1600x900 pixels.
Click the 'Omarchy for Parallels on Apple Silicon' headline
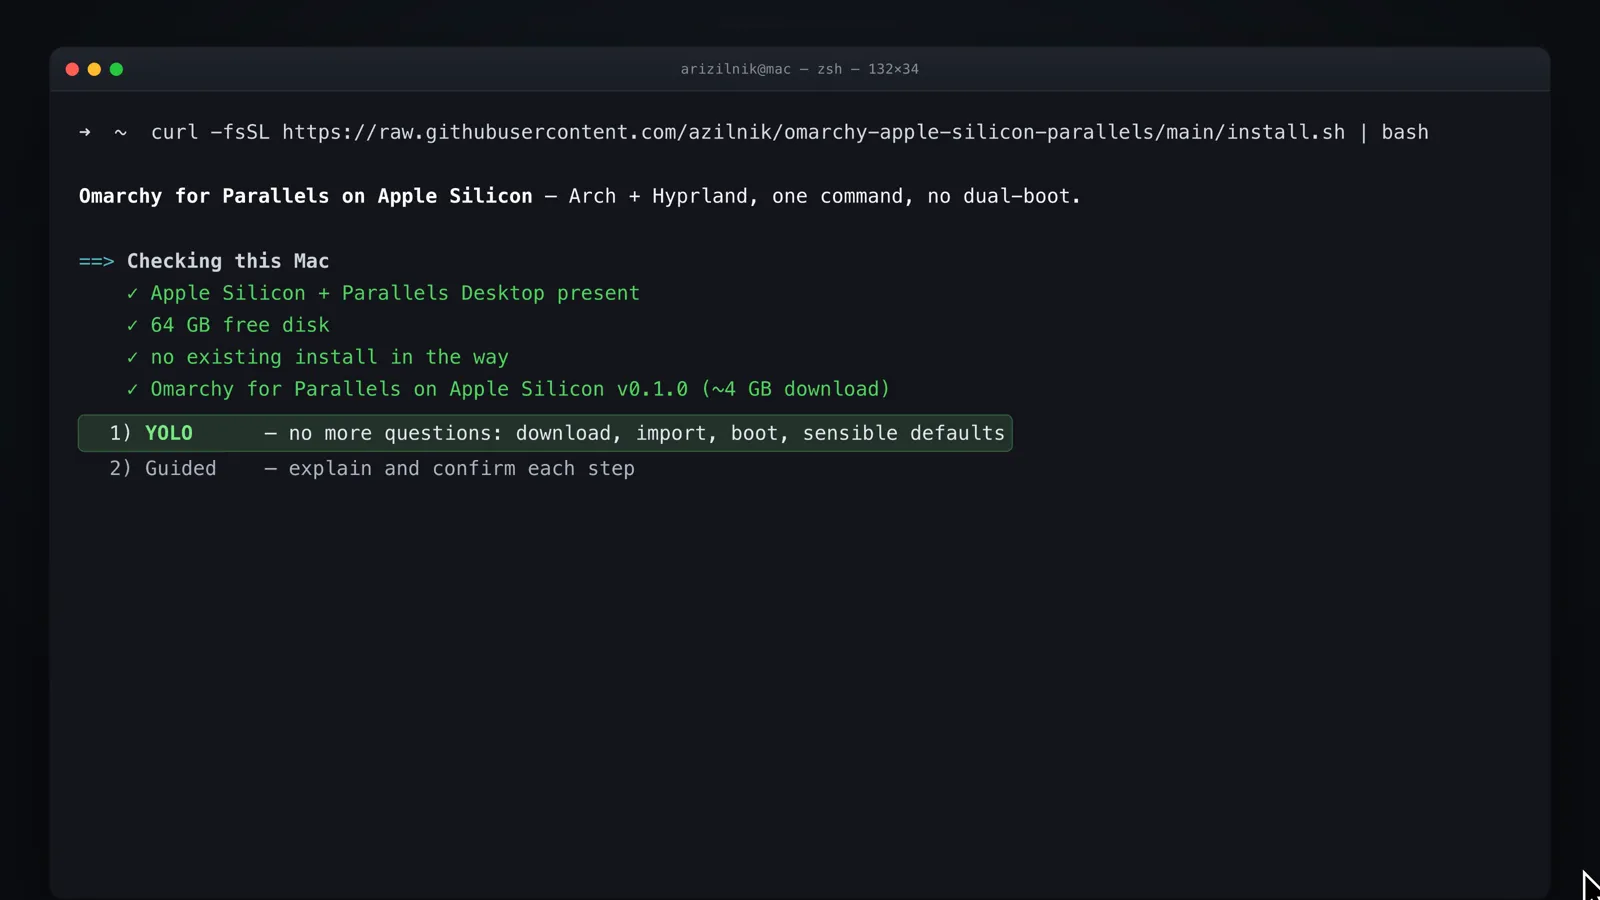306,196
